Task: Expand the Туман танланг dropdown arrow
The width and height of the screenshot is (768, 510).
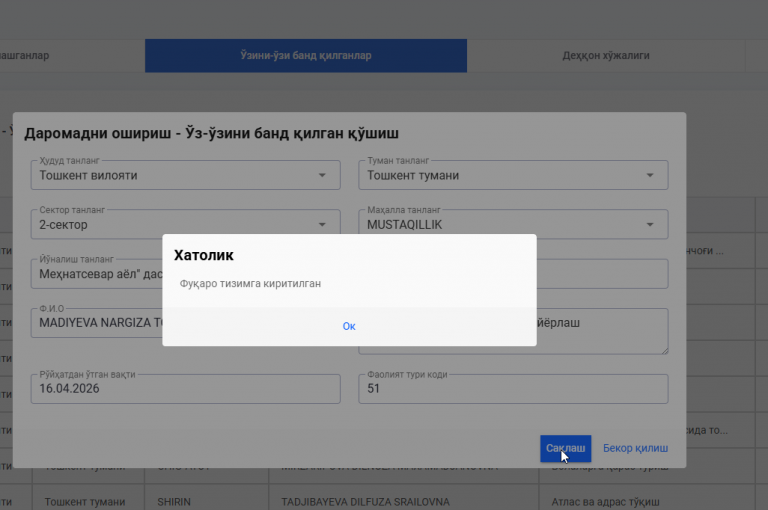Action: coord(649,175)
